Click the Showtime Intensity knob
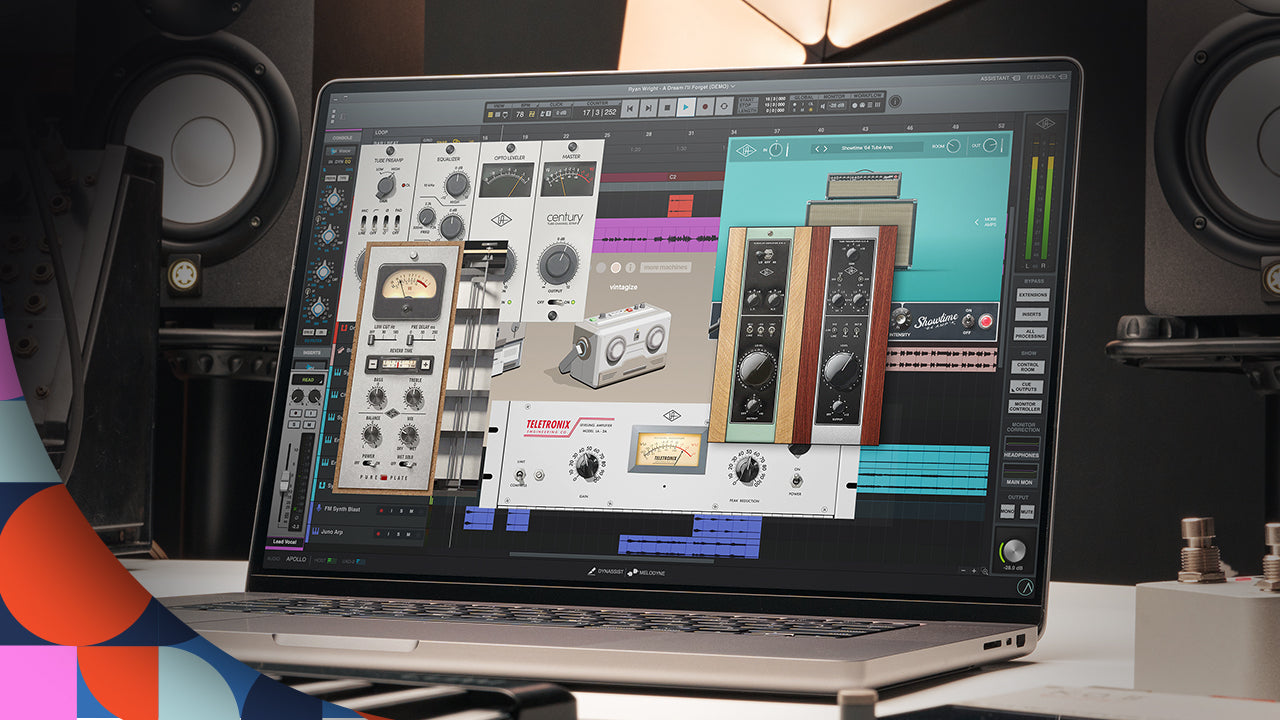 pos(900,319)
